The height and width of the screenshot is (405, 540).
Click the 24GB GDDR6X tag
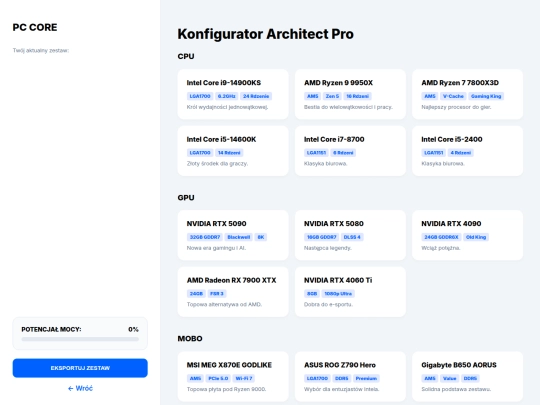[441, 237]
